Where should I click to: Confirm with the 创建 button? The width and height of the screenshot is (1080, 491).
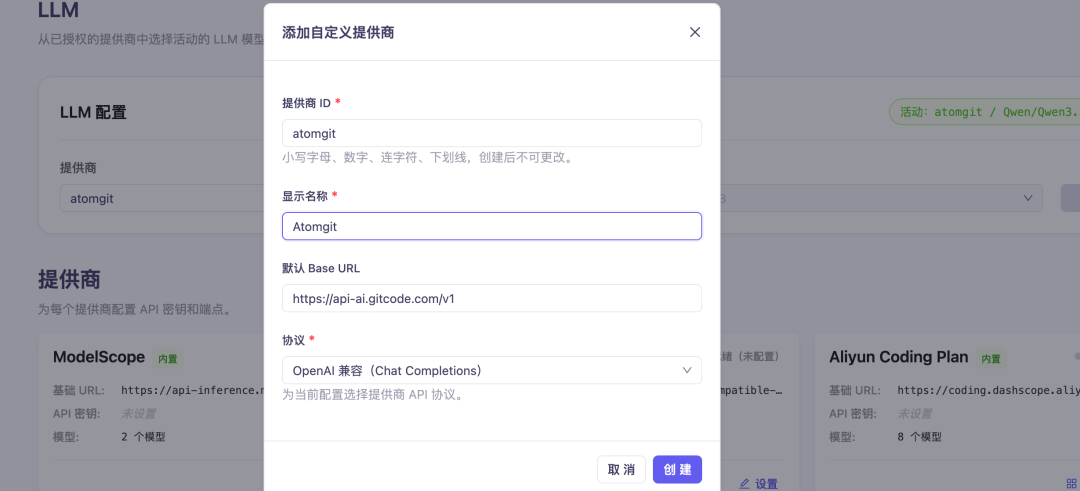pos(677,470)
